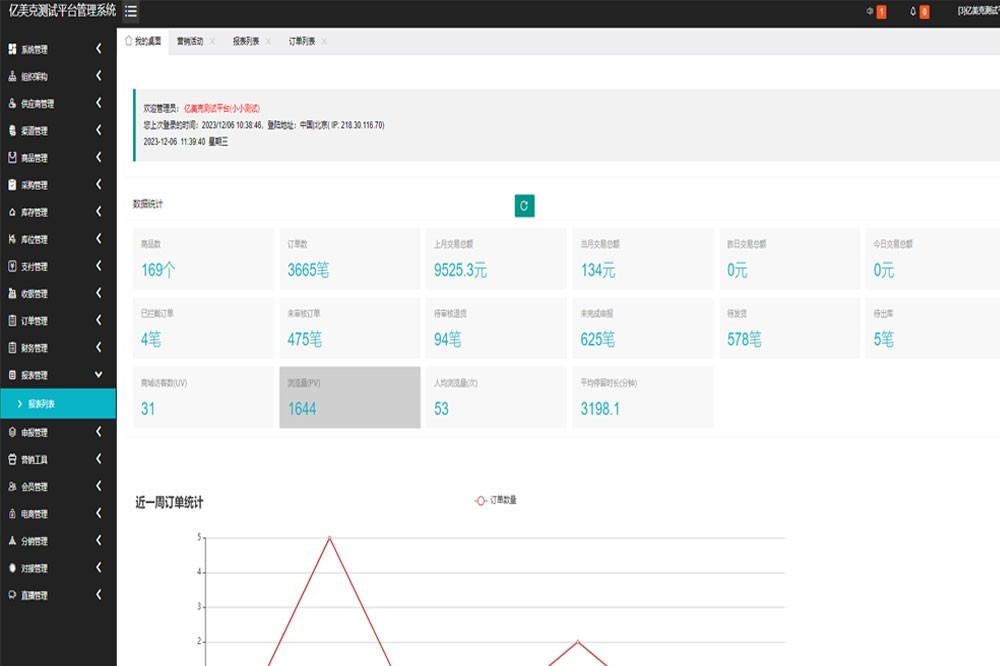Open the bell notifications icon in header

click(x=913, y=12)
